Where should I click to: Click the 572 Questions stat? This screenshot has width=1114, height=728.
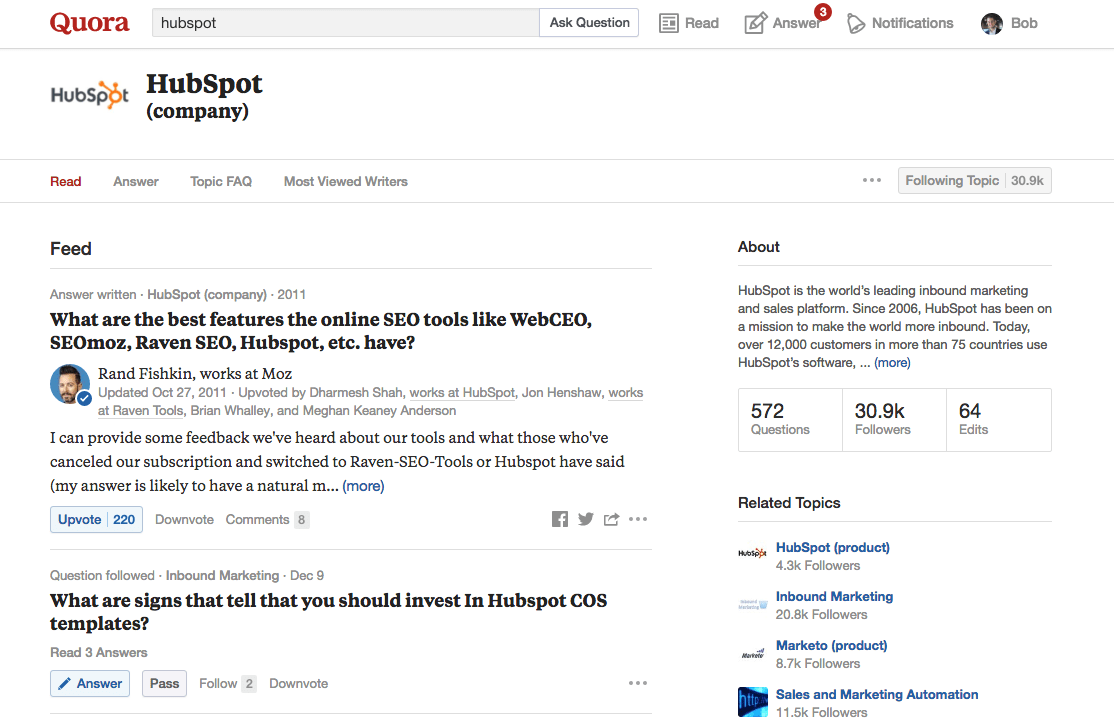[x=790, y=419]
